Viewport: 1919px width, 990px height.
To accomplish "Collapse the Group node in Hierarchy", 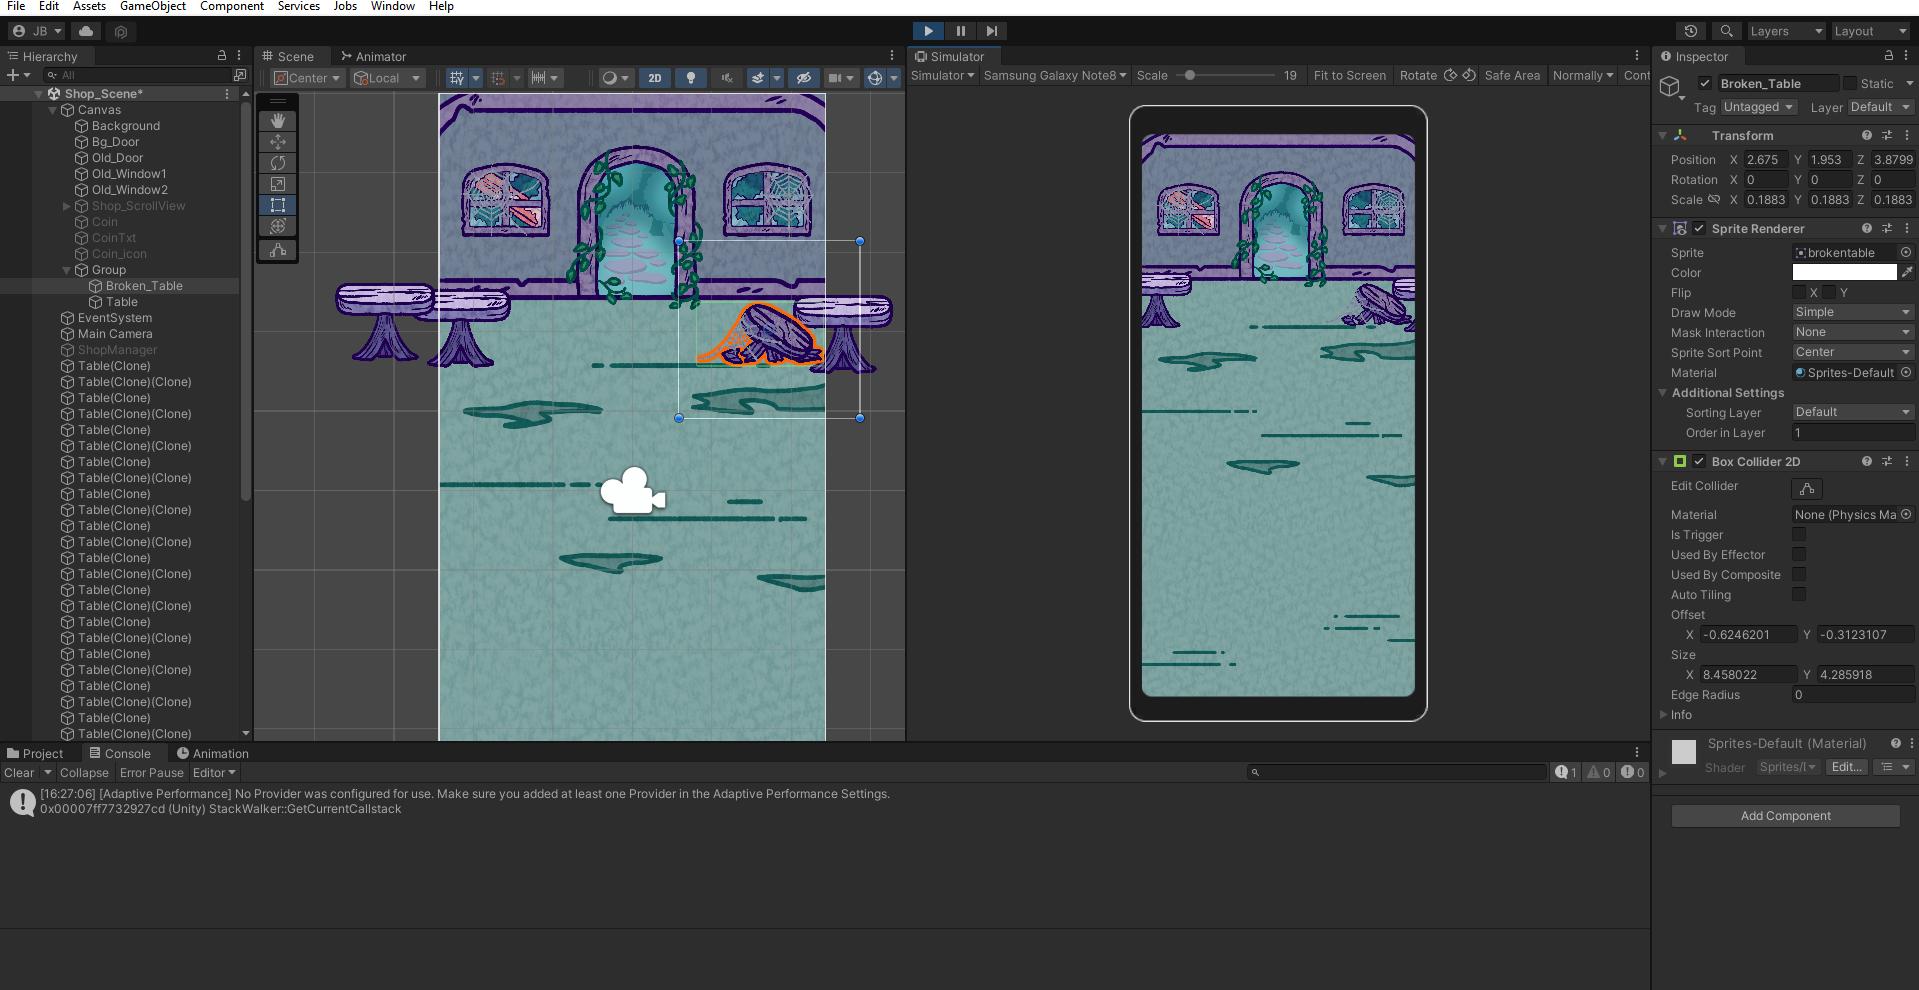I will pyautogui.click(x=67, y=270).
